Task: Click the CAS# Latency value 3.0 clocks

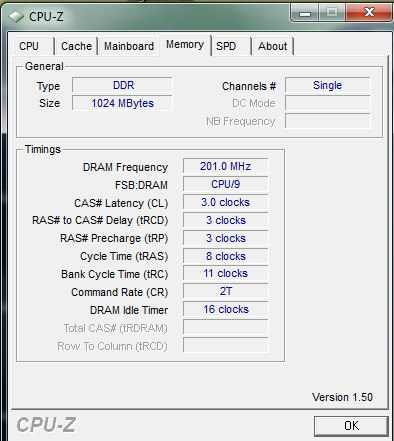Action: [226, 202]
